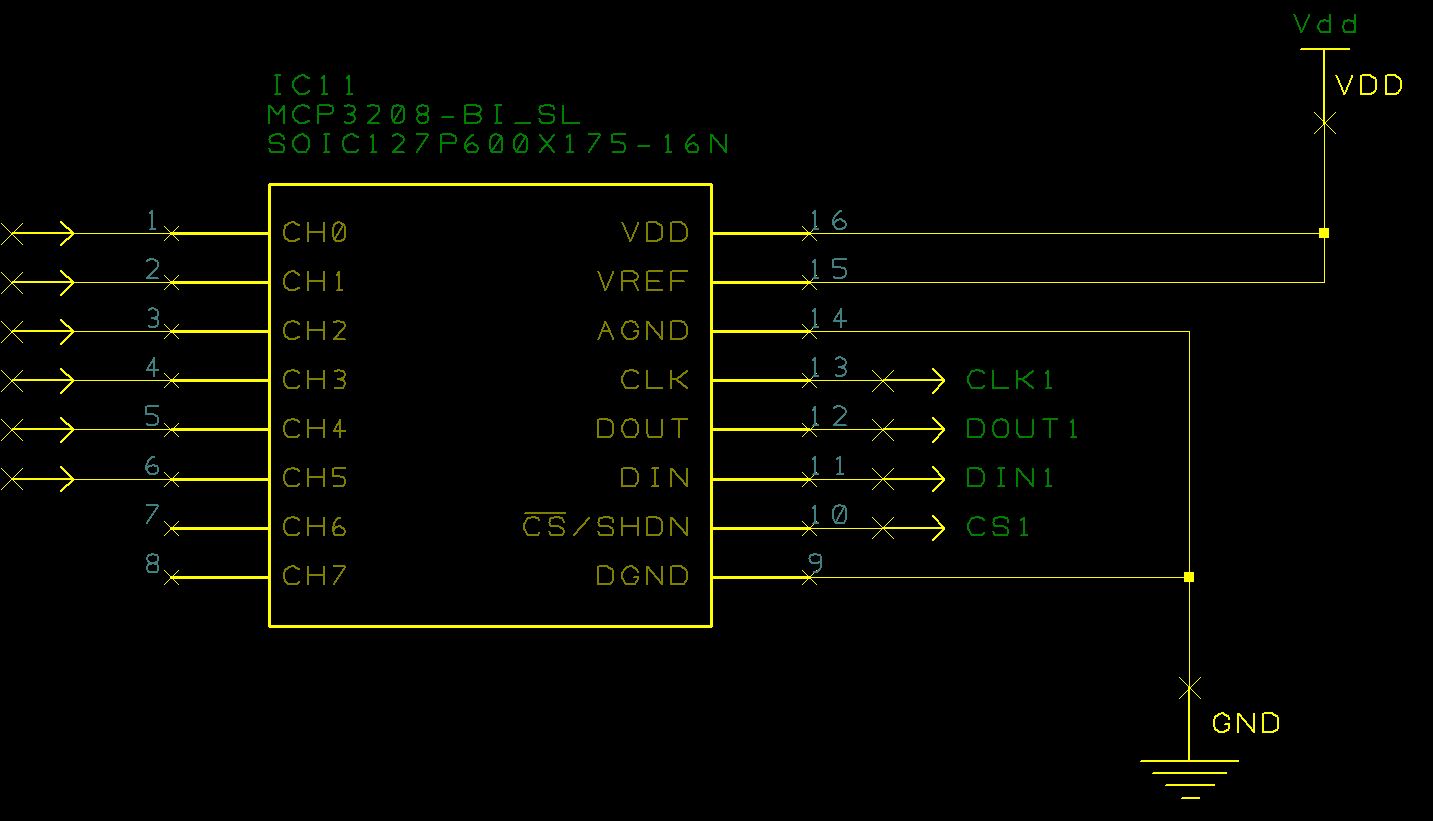Select the SOIC127P600X175-16N footprint label
Viewport: 1433px width, 821px height.
pos(498,145)
